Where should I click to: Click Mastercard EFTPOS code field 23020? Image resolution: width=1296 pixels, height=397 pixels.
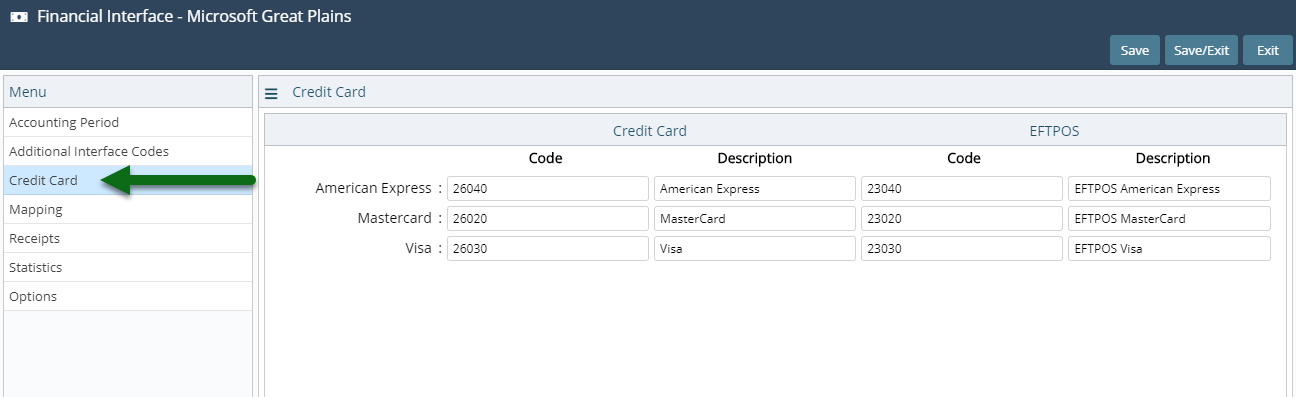[962, 218]
